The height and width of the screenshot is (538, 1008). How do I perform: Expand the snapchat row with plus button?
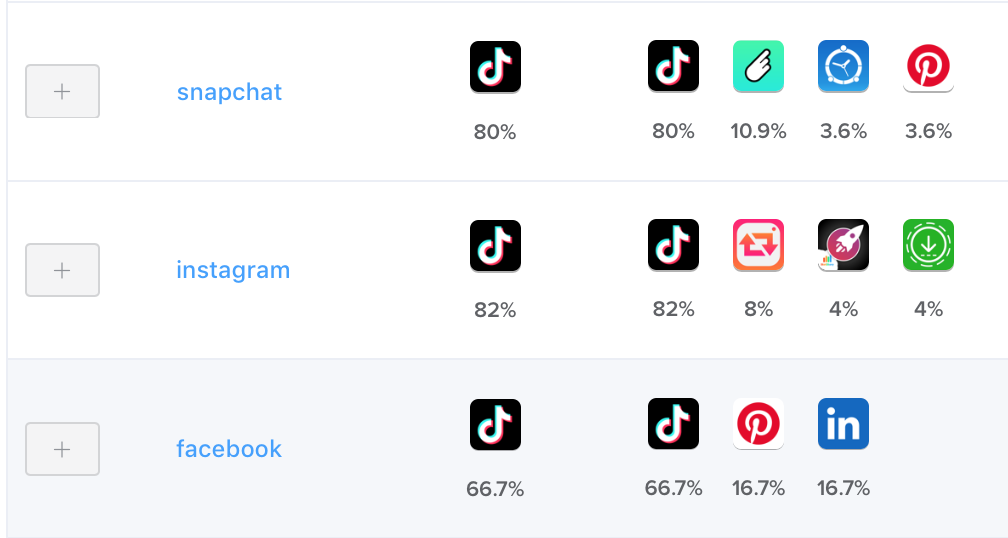[x=62, y=91]
